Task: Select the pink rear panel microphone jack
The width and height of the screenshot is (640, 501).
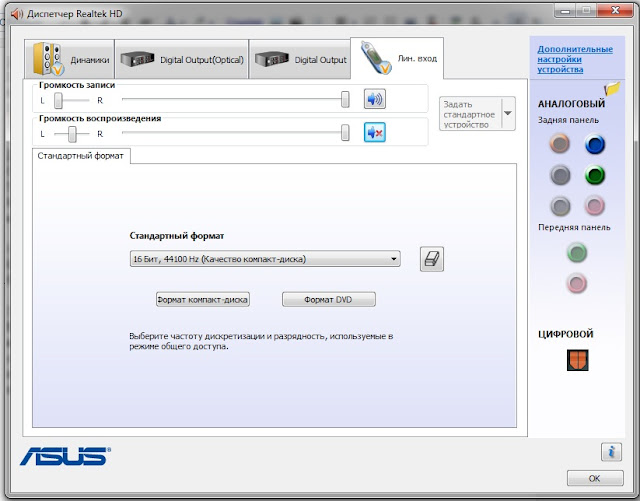Action: click(x=595, y=206)
